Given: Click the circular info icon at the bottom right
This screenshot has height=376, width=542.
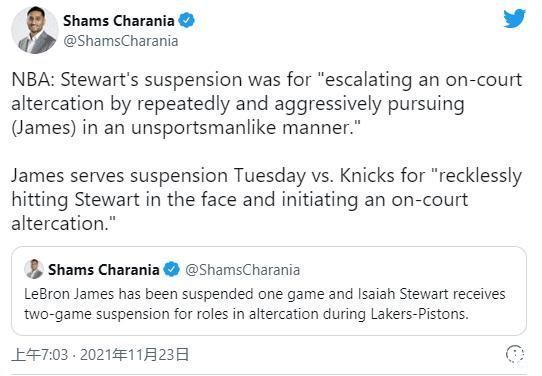Looking at the screenshot, I should [515, 354].
